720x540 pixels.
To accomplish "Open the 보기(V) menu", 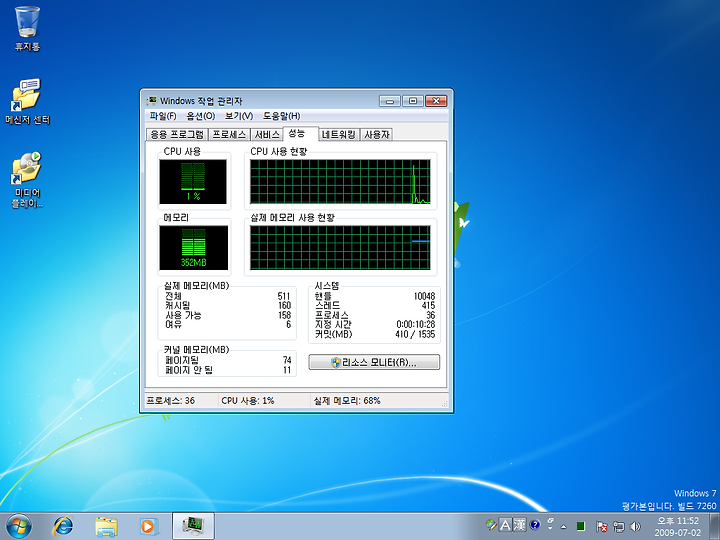I will pos(239,116).
